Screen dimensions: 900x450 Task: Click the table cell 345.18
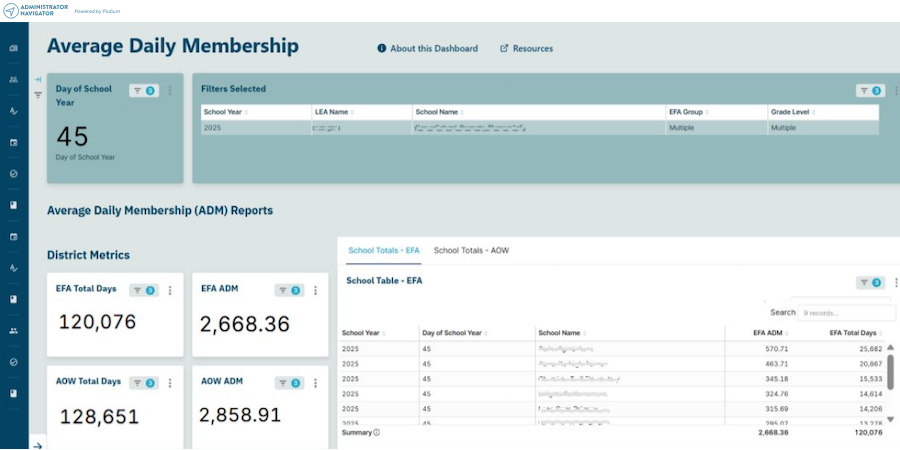[x=777, y=379]
